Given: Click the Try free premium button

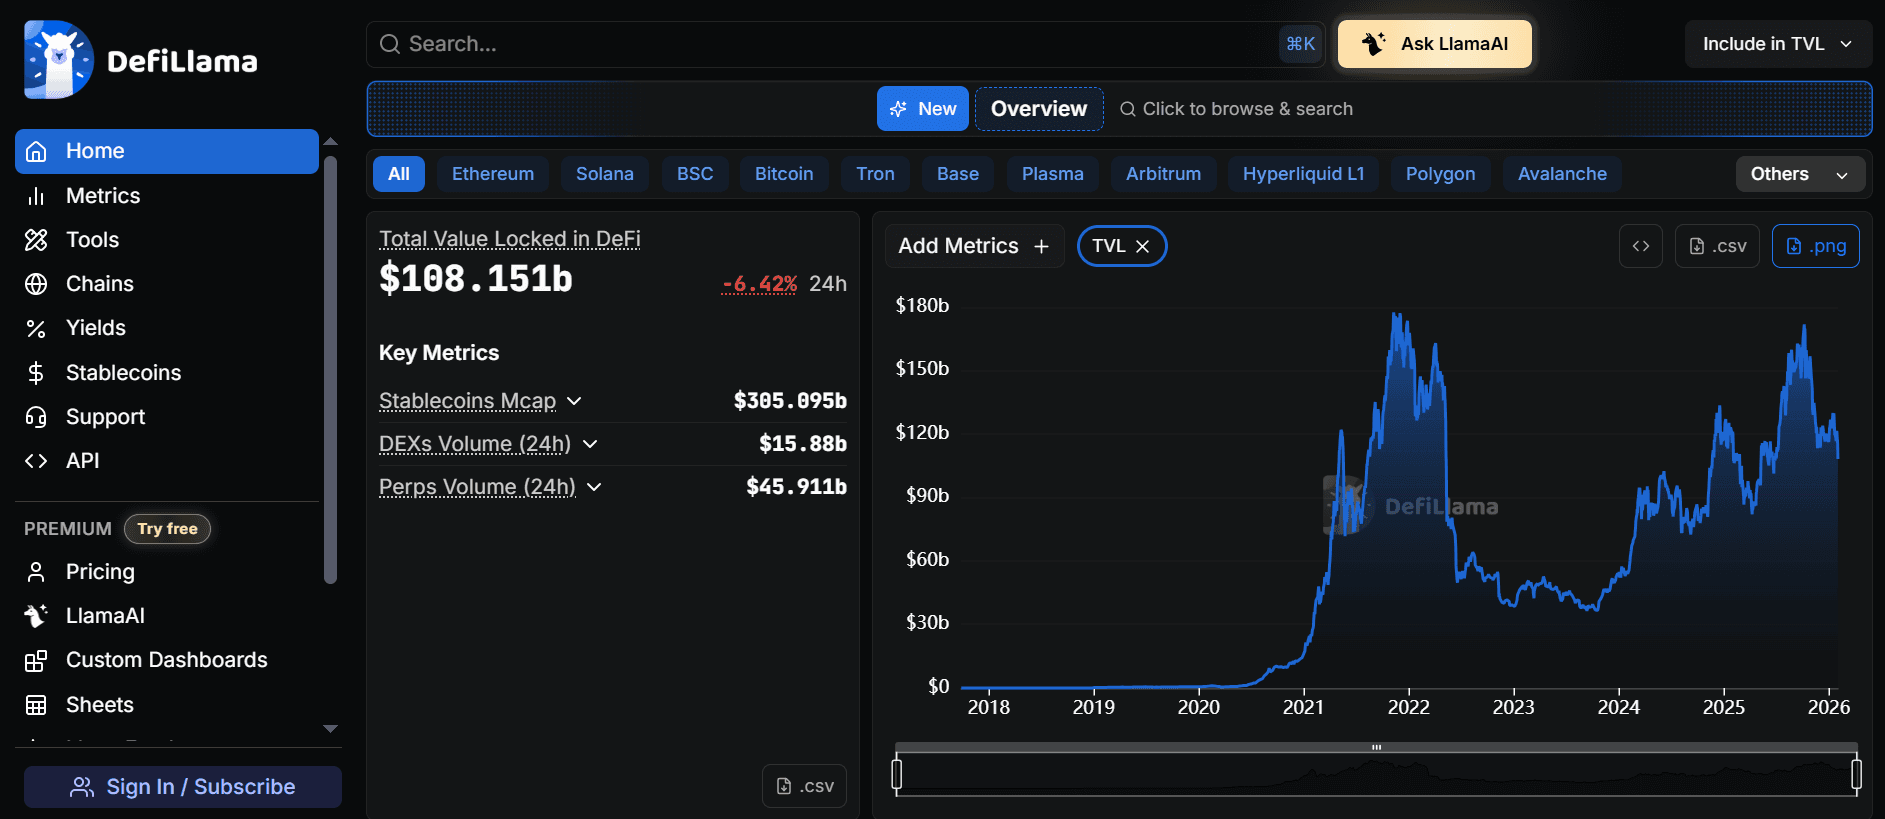Looking at the screenshot, I should (167, 529).
